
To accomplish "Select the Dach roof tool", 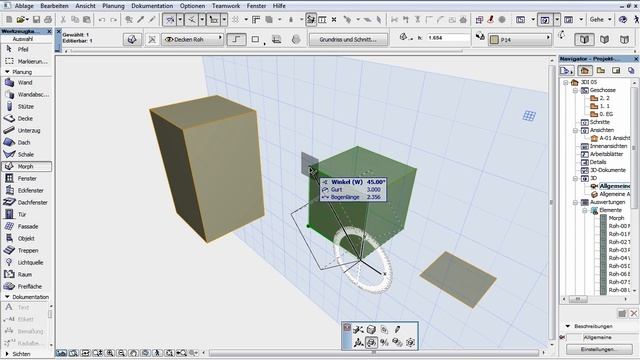I will point(24,142).
